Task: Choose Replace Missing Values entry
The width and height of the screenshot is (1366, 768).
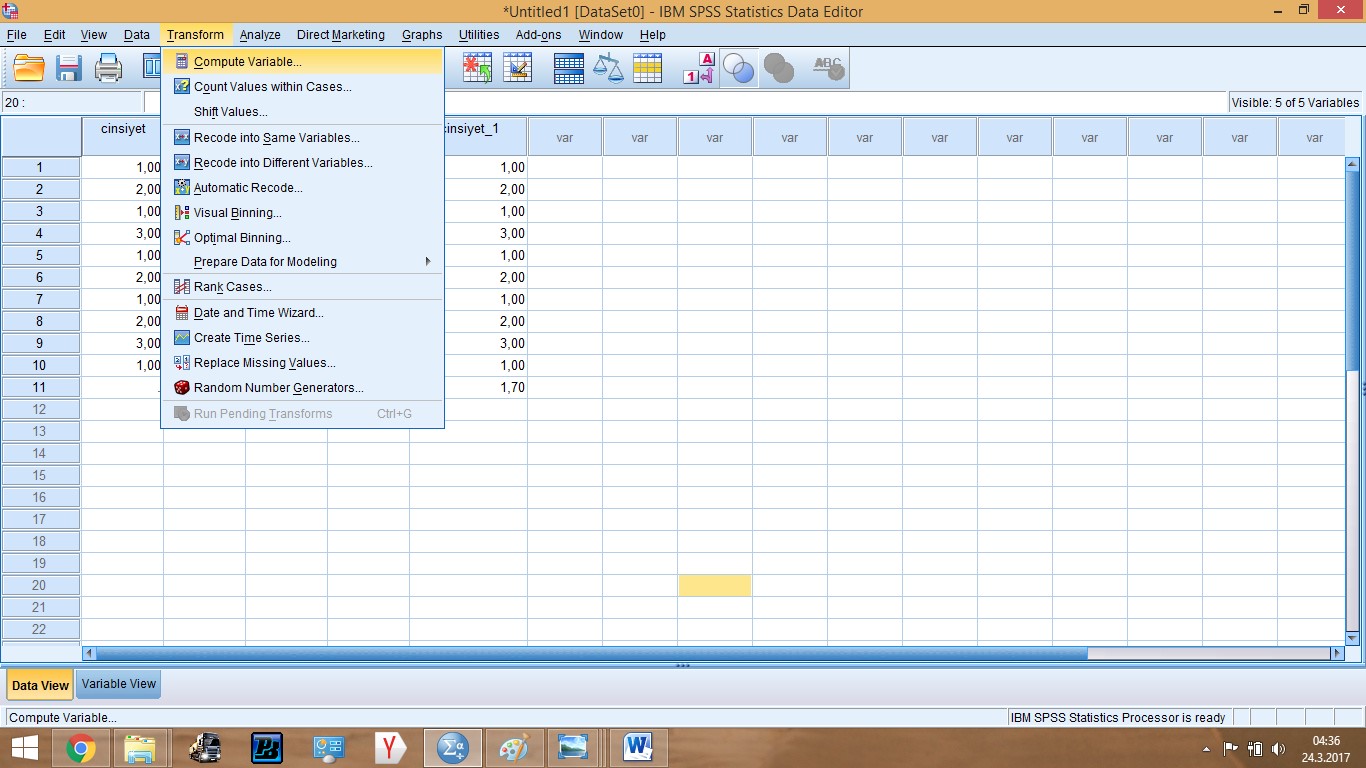Action: pyautogui.click(x=302, y=363)
